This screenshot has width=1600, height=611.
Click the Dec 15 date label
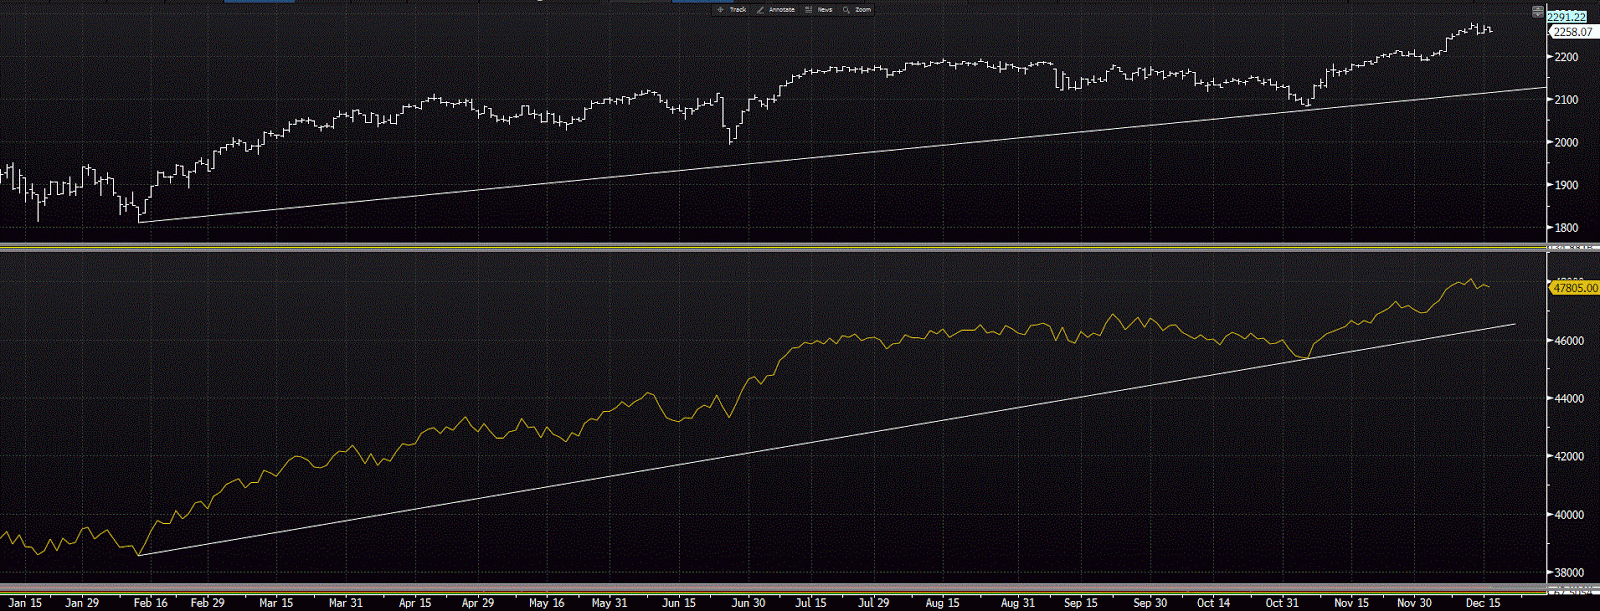[x=1483, y=603]
